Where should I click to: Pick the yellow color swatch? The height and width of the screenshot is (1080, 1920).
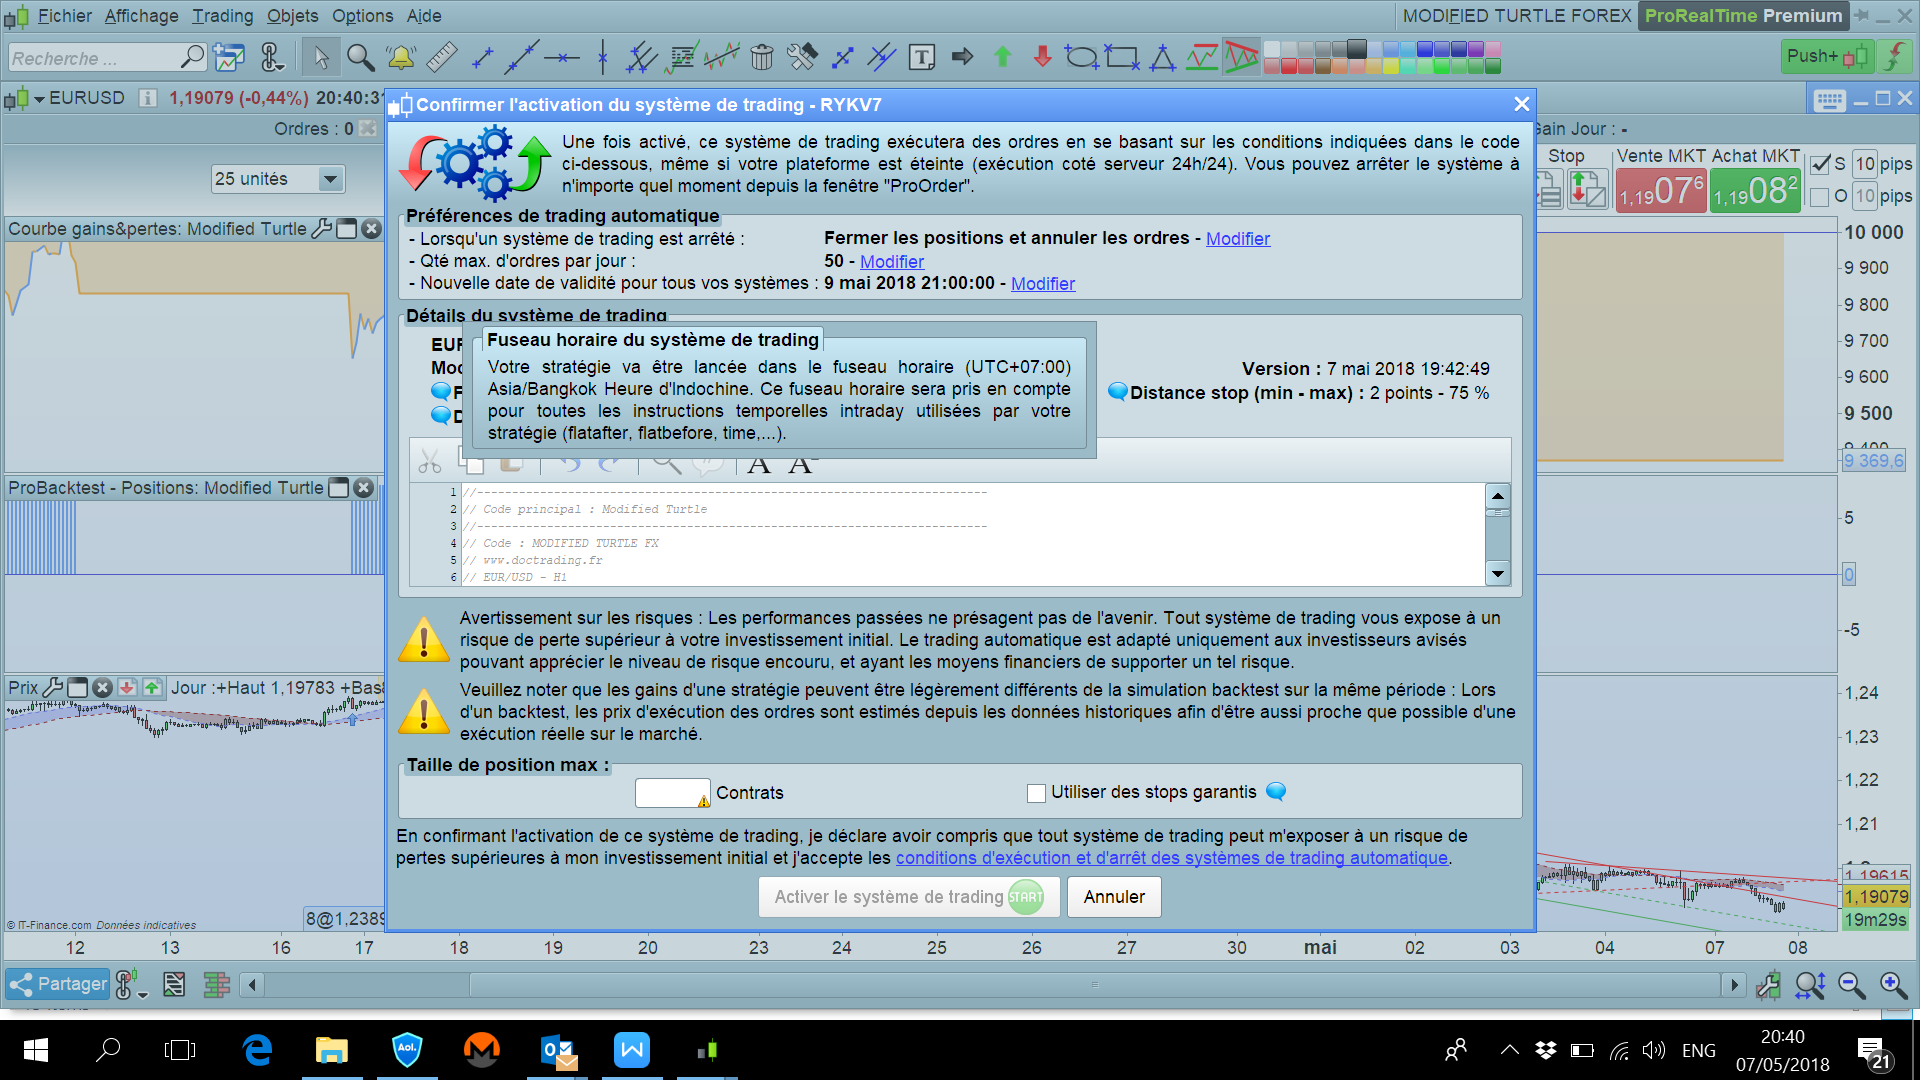click(x=1391, y=66)
